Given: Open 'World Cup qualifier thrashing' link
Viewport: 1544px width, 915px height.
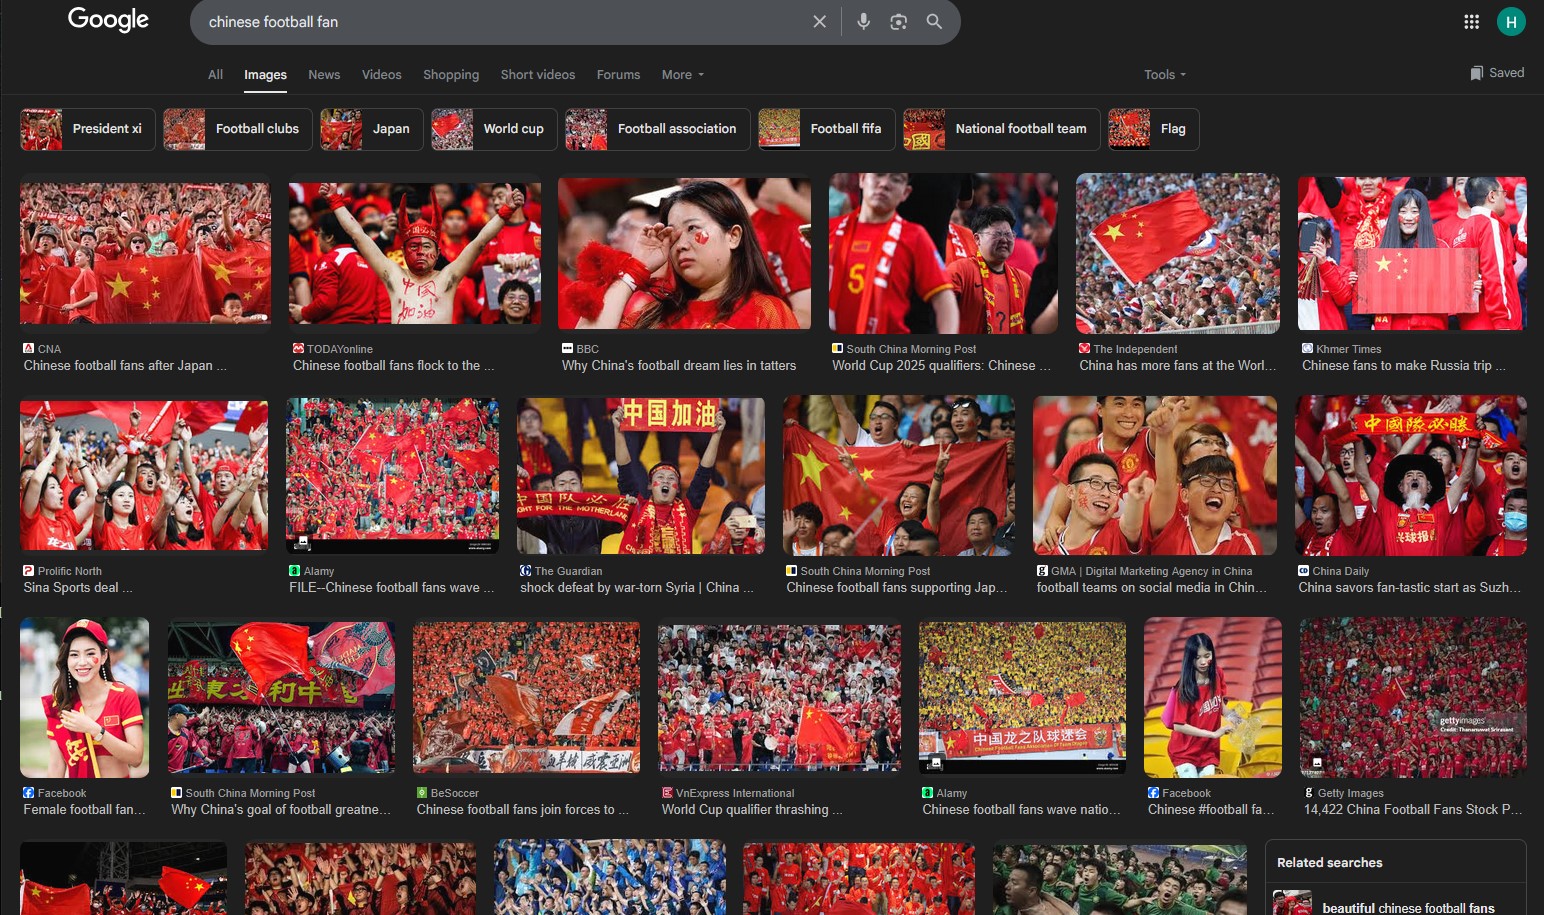Looking at the screenshot, I should click(752, 810).
